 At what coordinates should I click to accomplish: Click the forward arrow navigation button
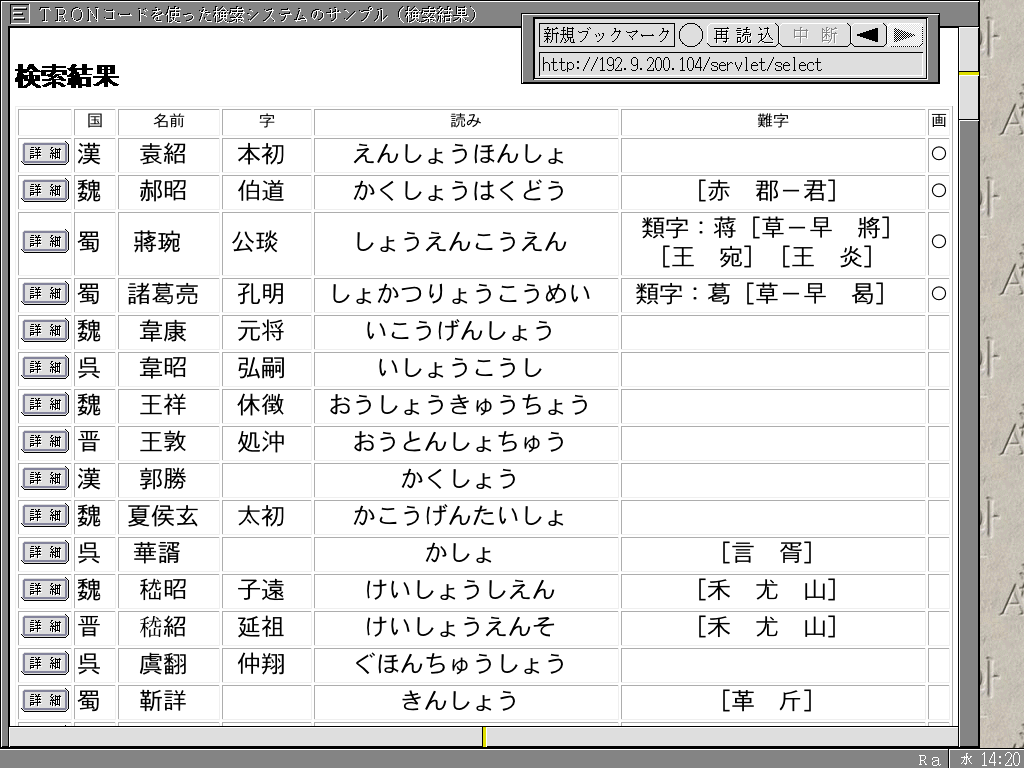tap(905, 35)
